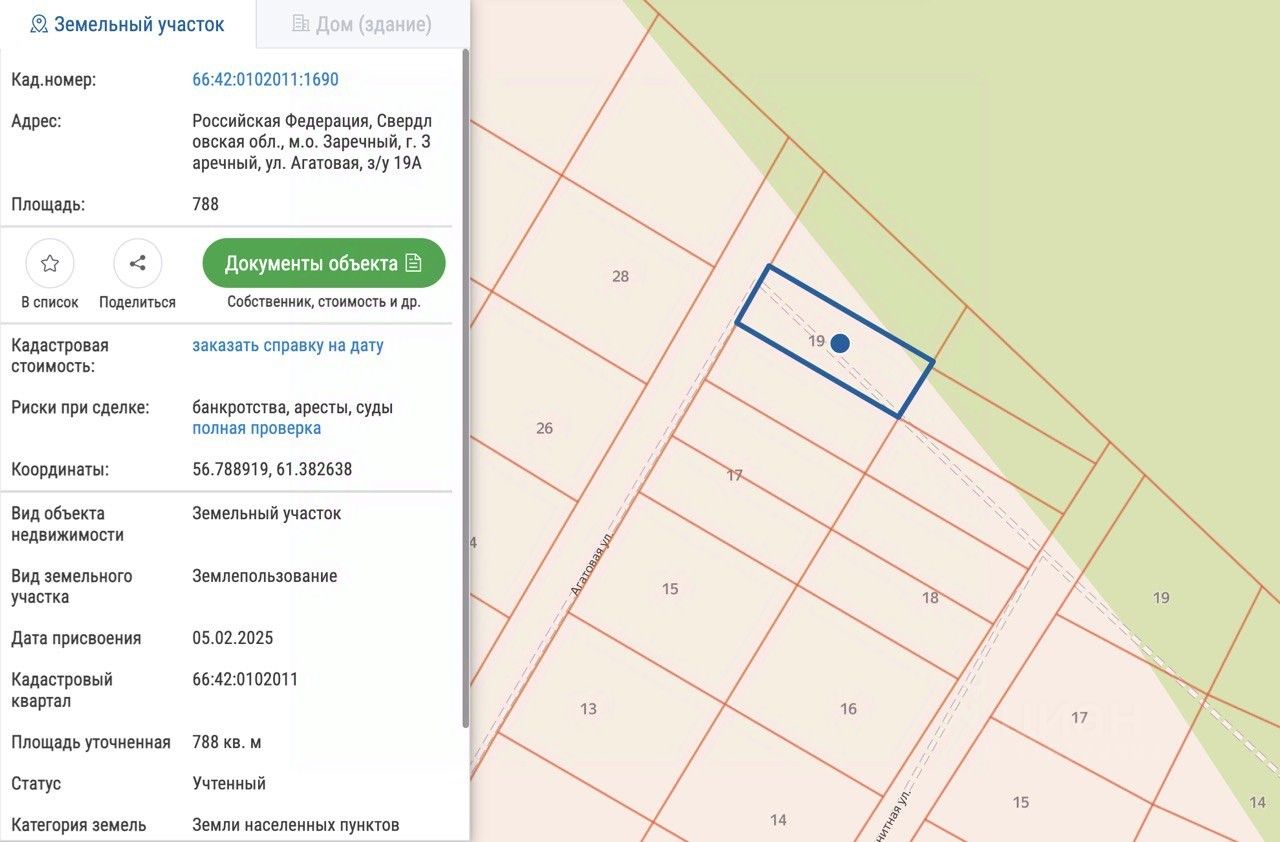Select parcel 17 near Агатовая street

click(734, 475)
